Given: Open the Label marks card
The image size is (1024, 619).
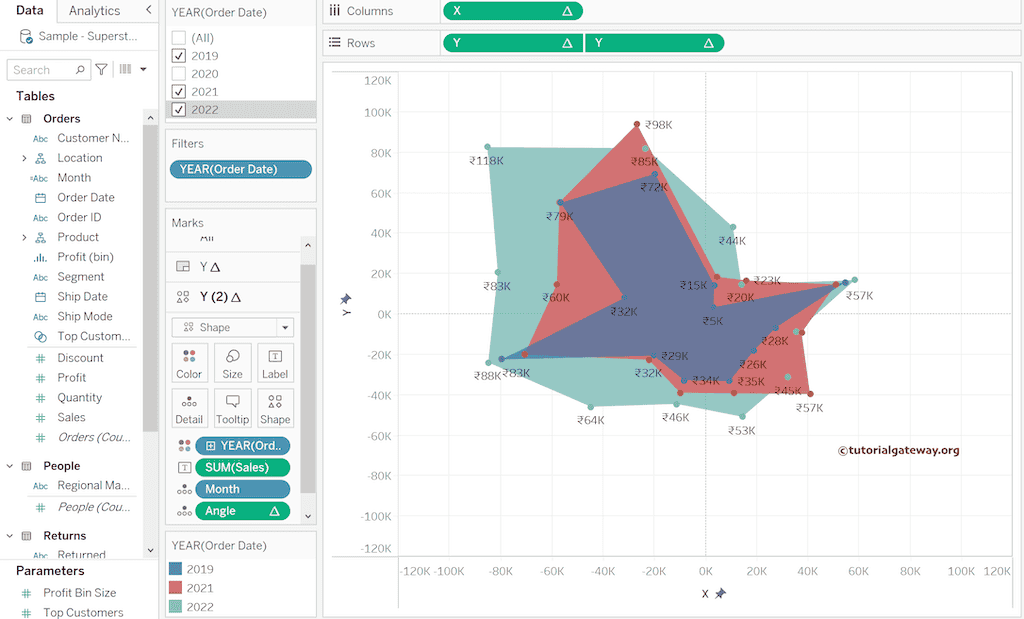Looking at the screenshot, I should 275,363.
